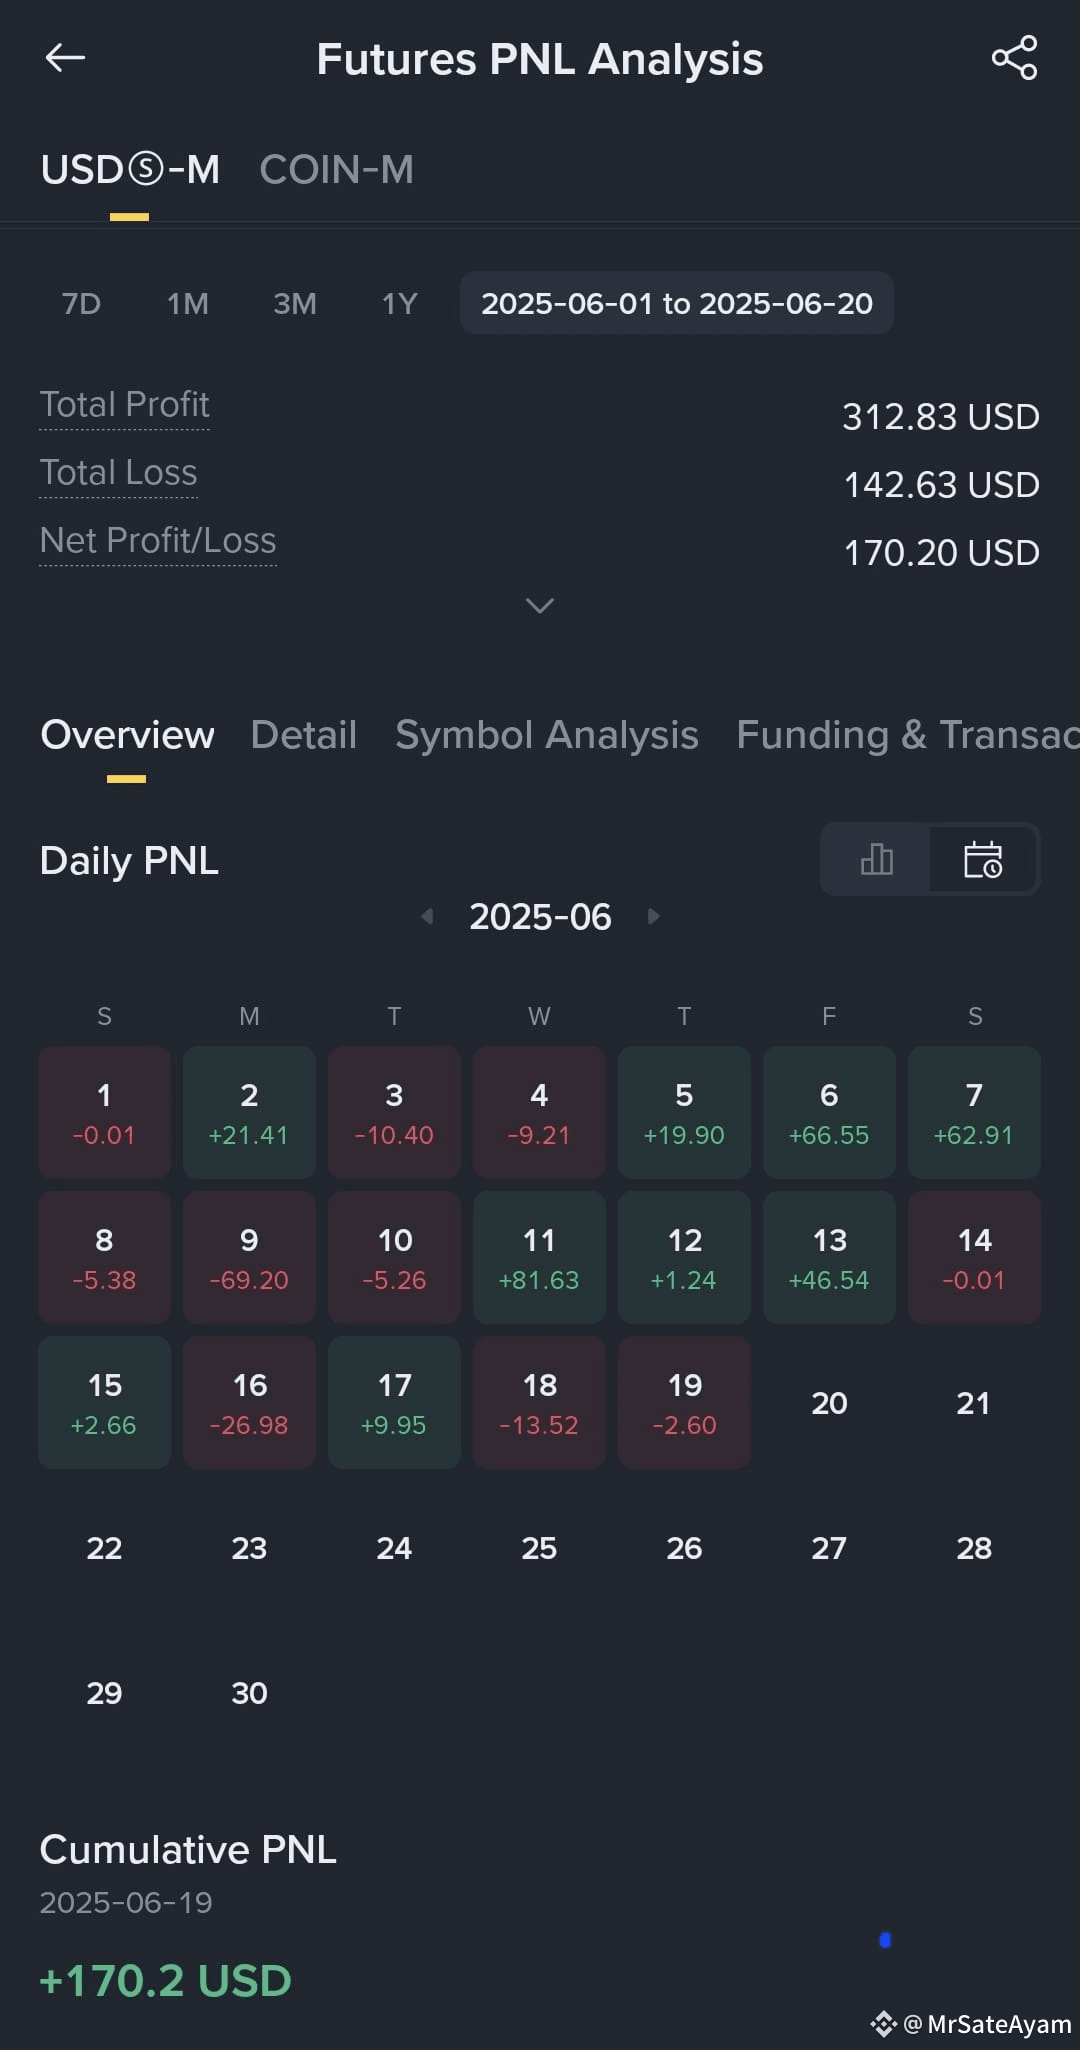
Task: Tap the Total Profit label
Action: tap(125, 405)
